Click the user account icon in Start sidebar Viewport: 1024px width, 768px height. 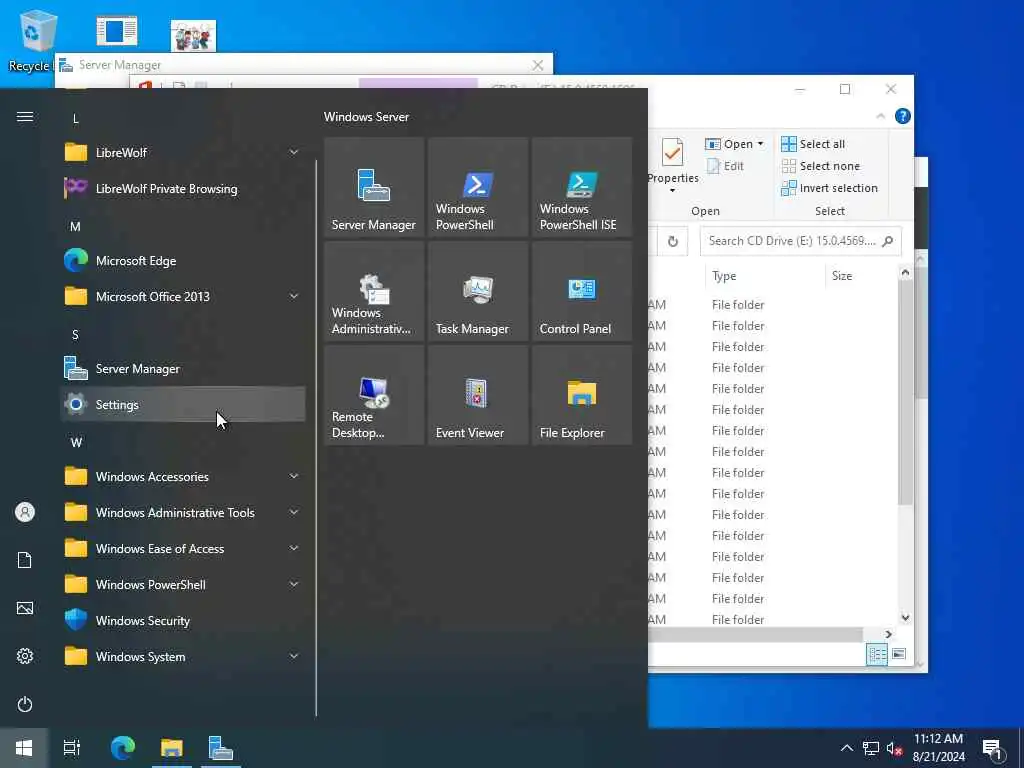(25, 512)
